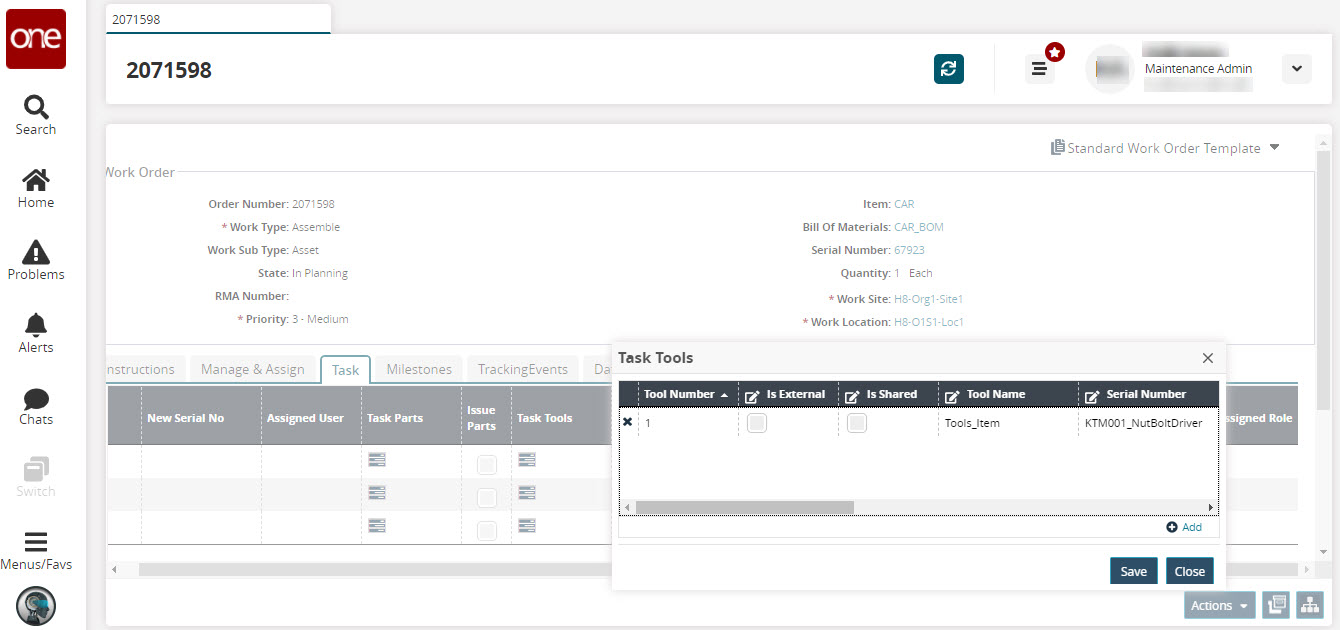Toggle the Is Shared checkbox for Tools_Item
This screenshot has width=1340, height=630.
click(857, 423)
